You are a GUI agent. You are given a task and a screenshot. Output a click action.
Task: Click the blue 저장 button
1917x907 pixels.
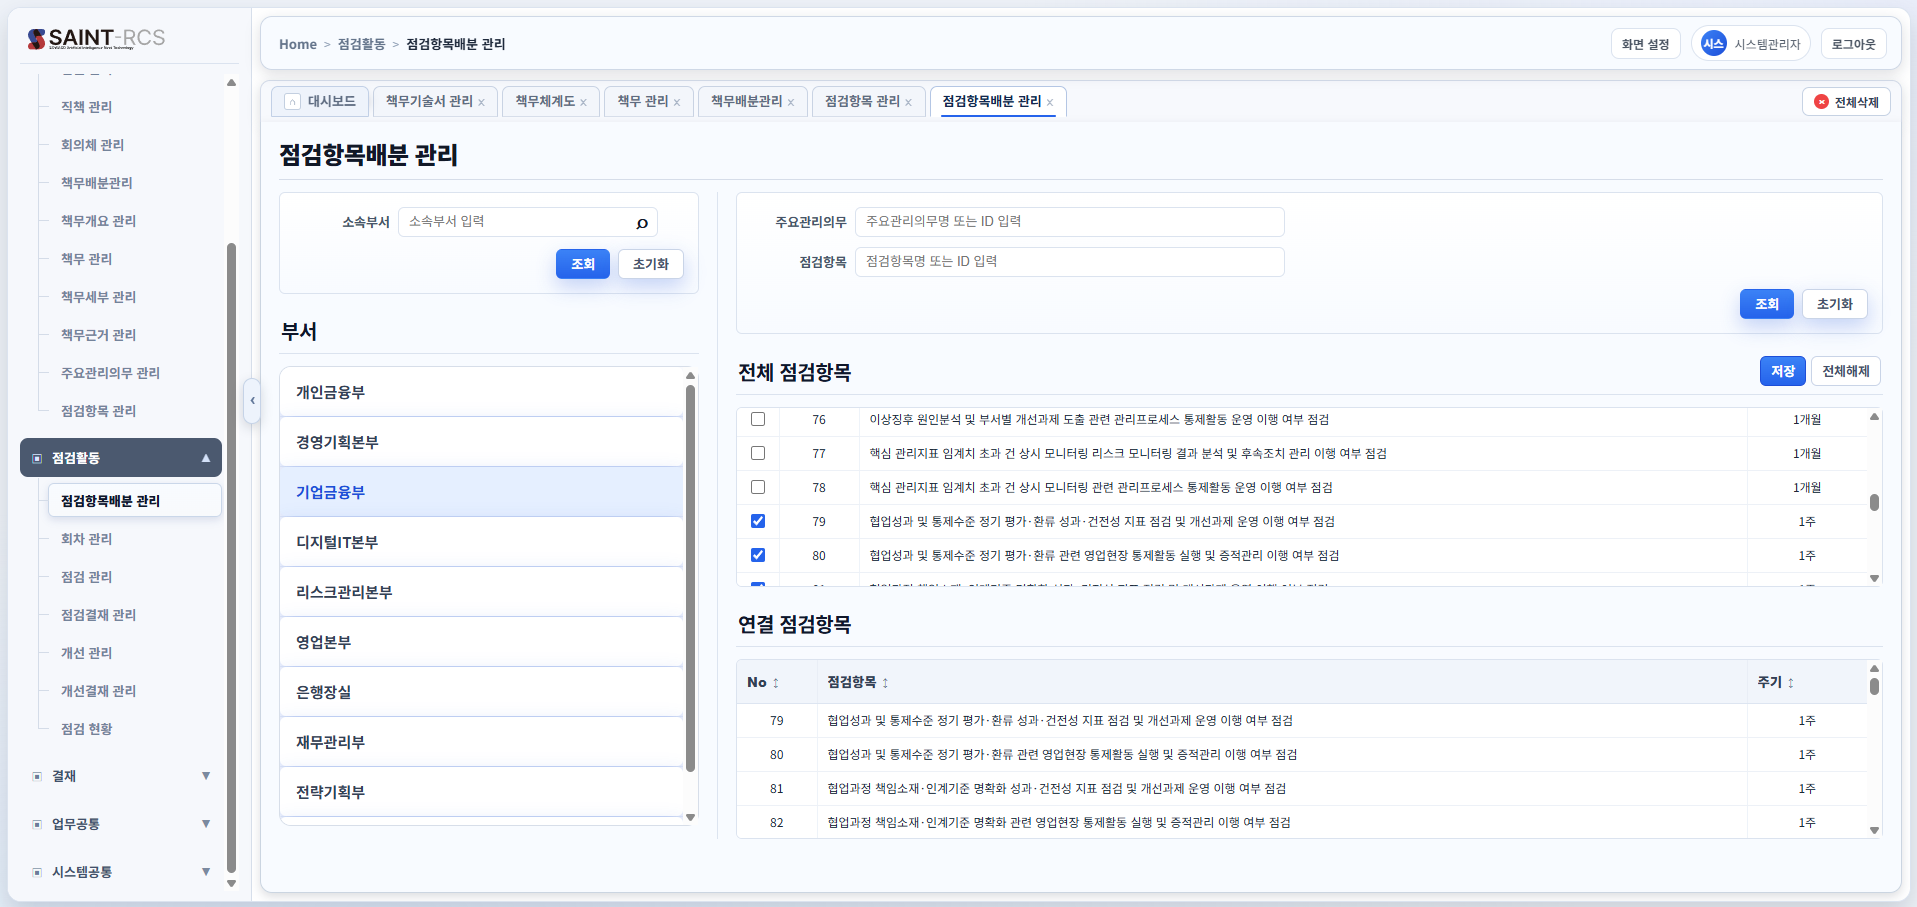click(x=1782, y=371)
